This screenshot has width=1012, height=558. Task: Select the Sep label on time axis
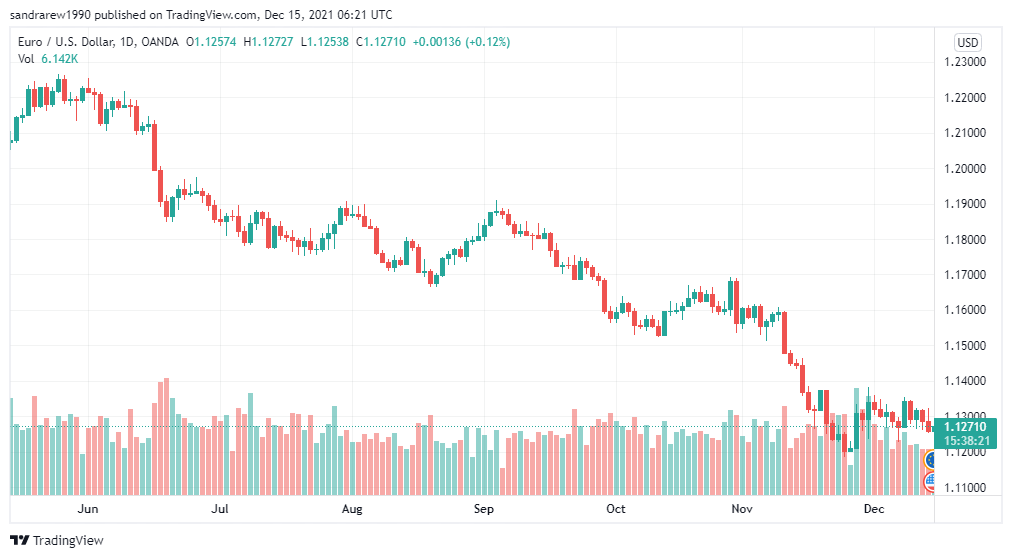[x=484, y=509]
